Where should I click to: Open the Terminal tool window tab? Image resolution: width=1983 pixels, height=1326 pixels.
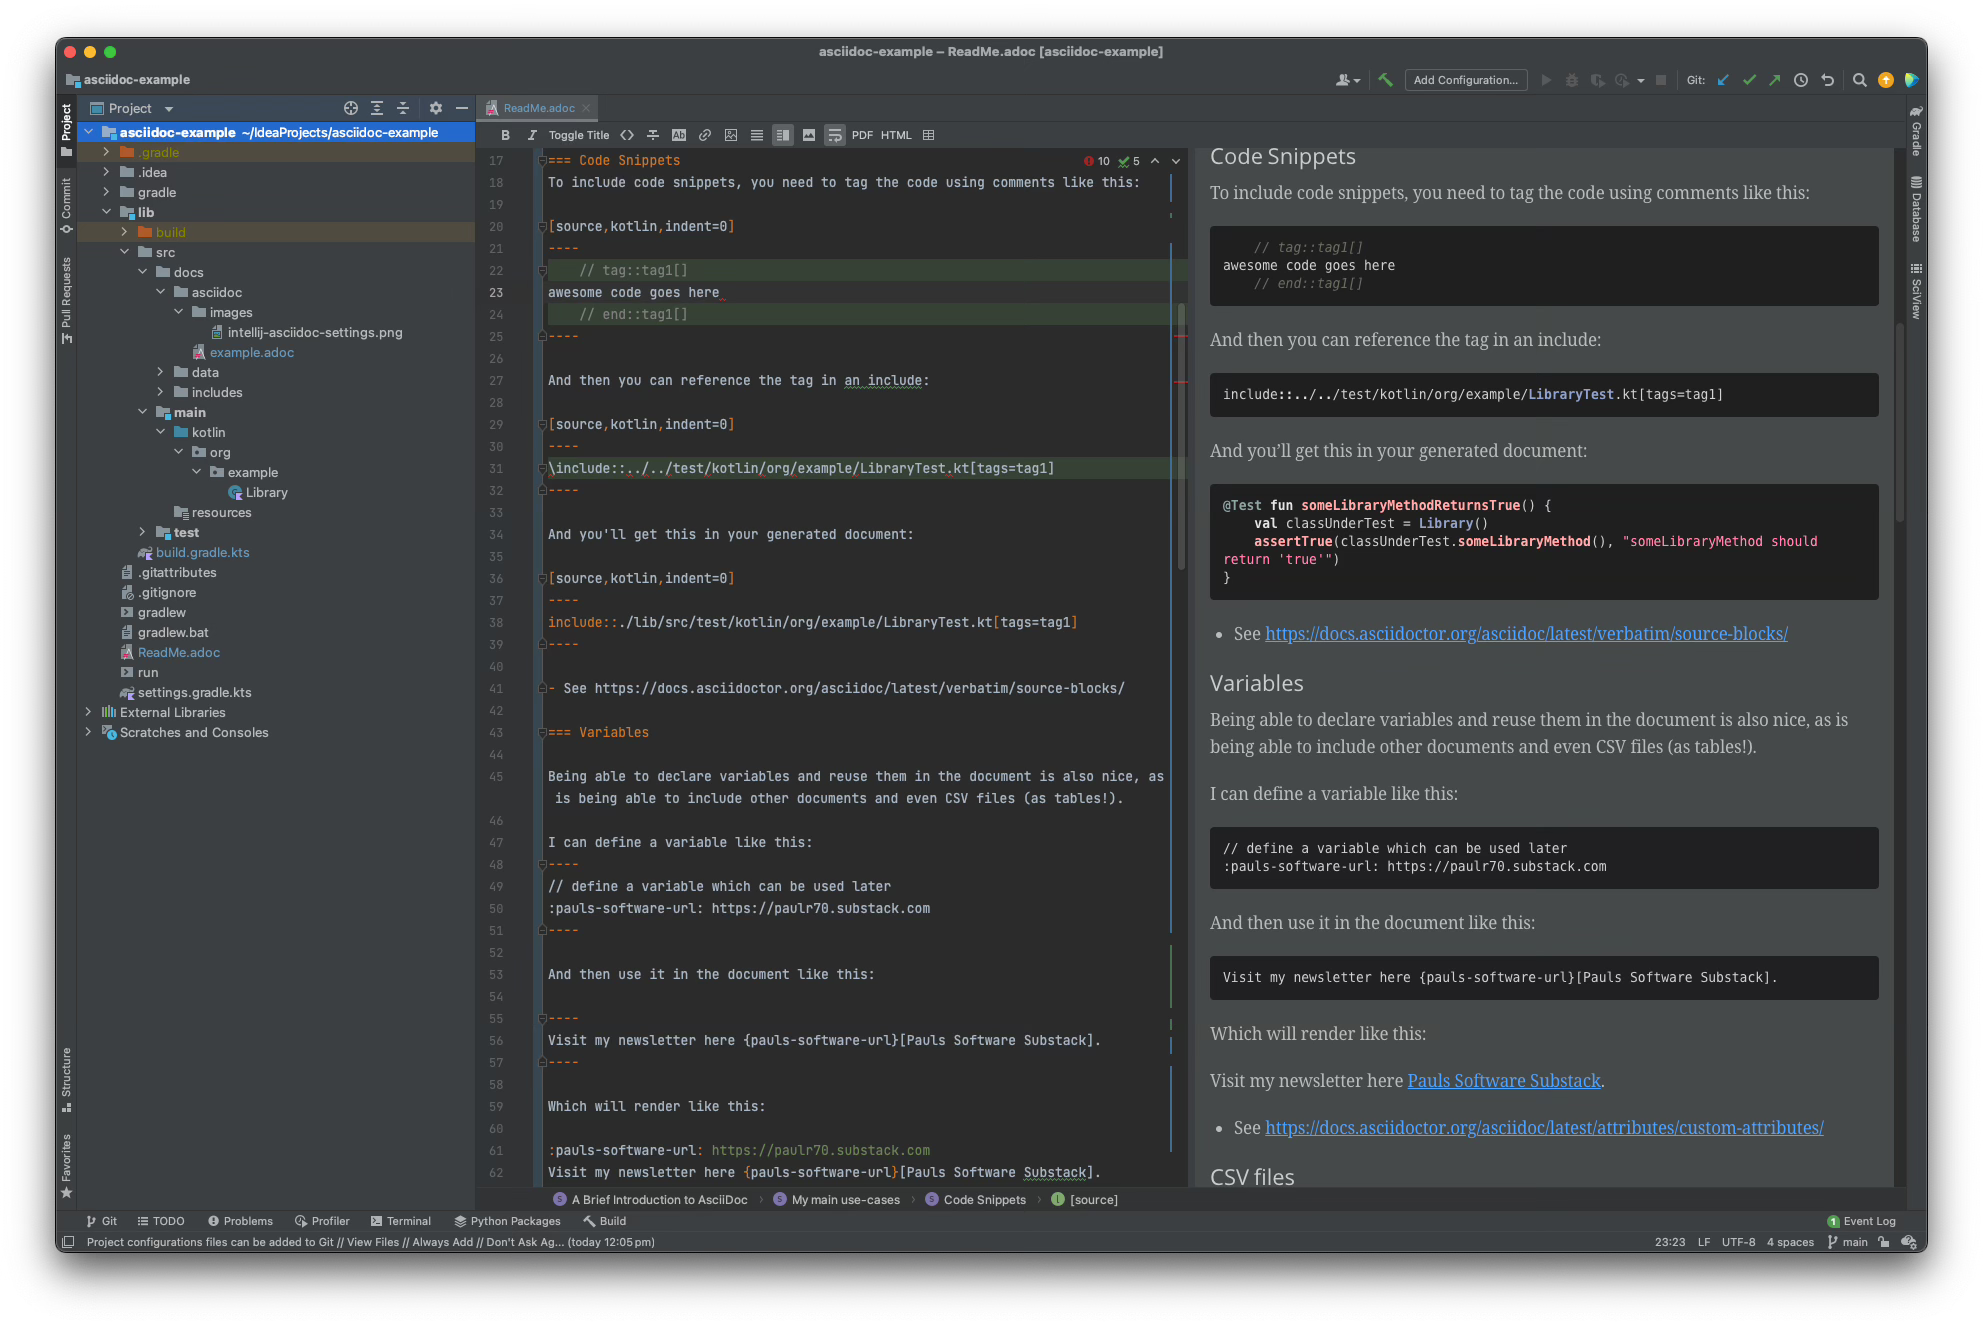pyautogui.click(x=401, y=1221)
